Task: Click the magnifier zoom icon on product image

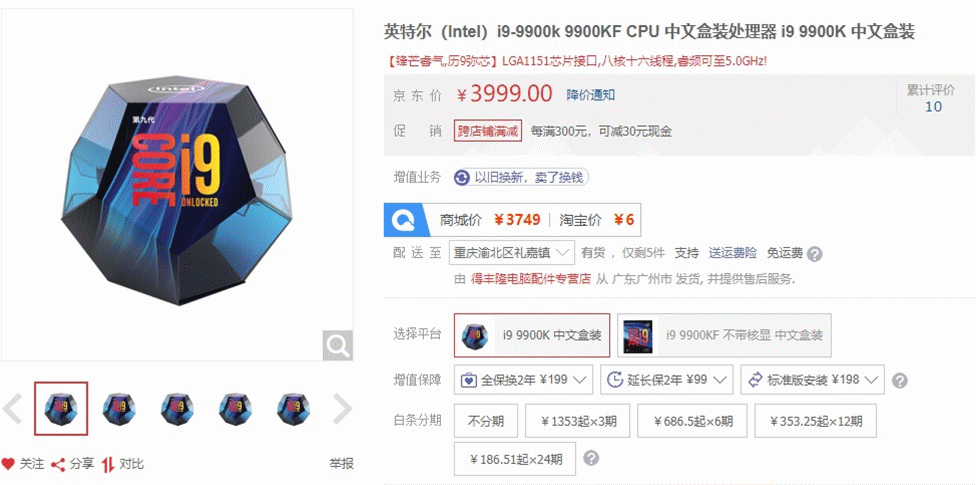Action: (337, 346)
